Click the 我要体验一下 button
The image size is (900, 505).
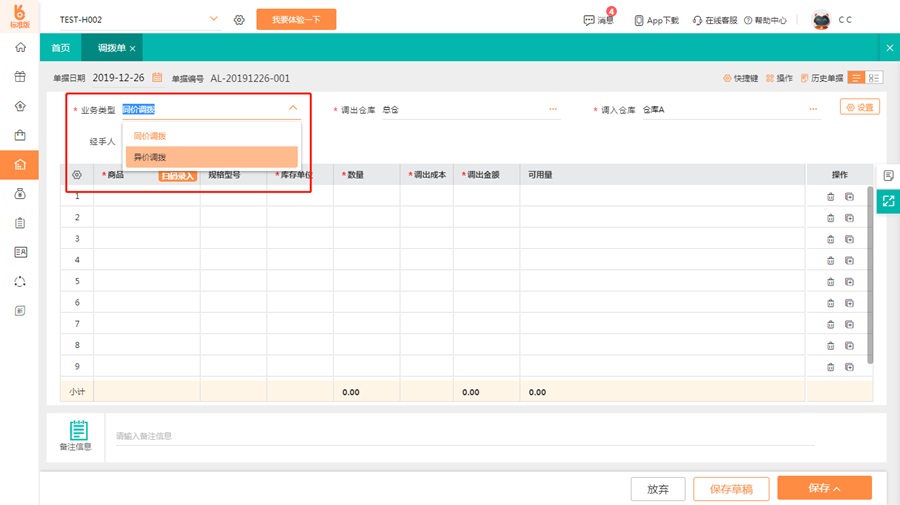(x=296, y=20)
